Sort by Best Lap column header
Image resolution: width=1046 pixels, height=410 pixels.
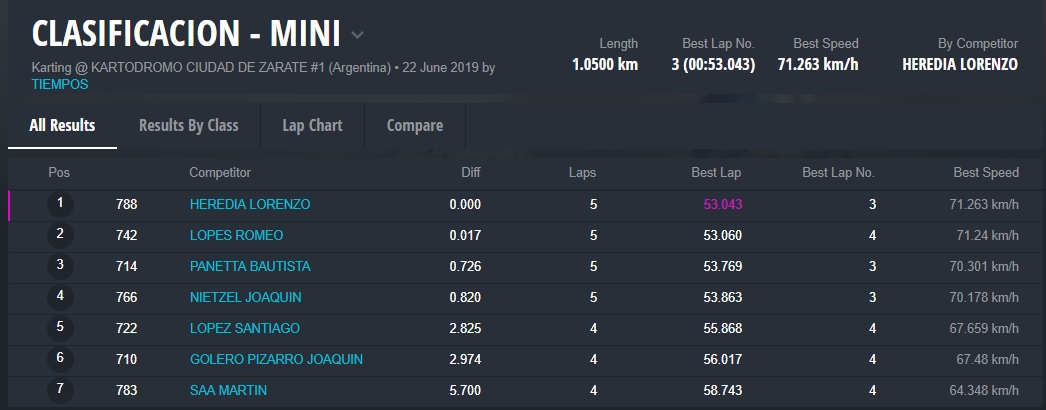pyautogui.click(x=716, y=172)
